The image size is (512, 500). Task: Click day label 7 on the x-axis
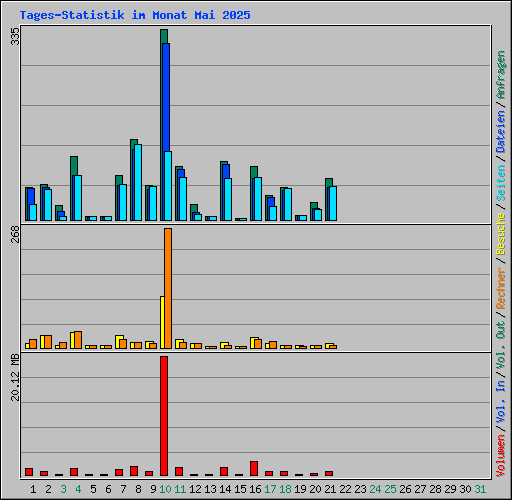(x=123, y=489)
